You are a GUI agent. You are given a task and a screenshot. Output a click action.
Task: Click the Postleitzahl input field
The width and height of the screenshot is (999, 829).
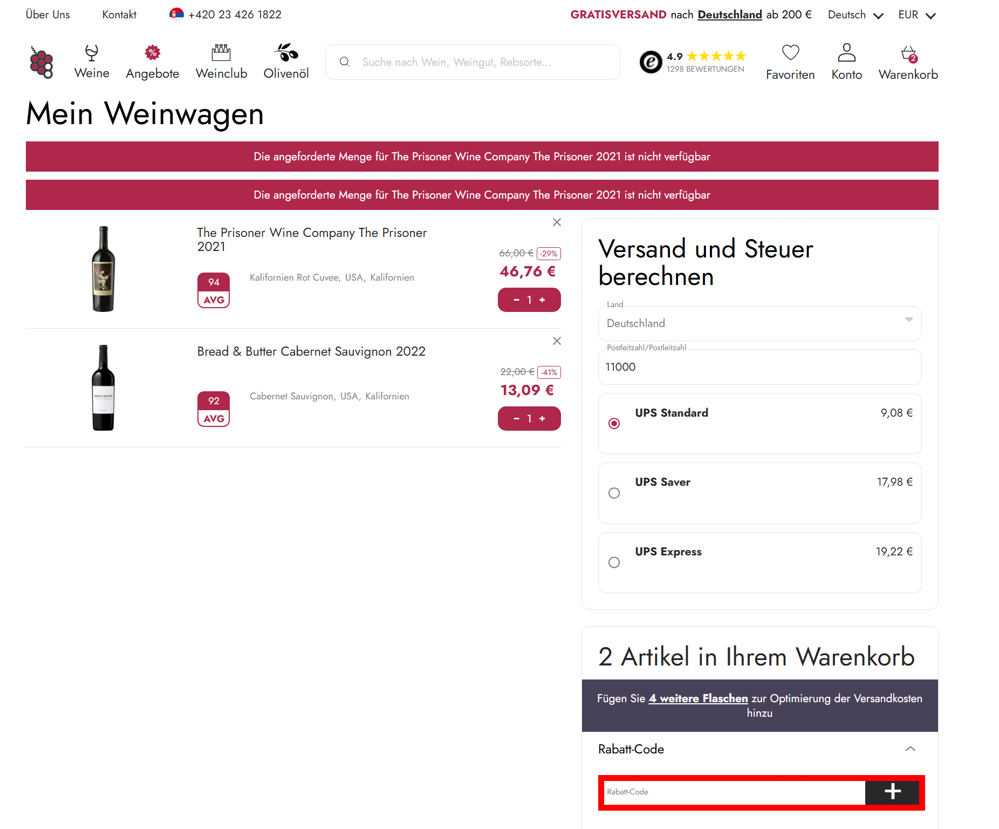tap(759, 367)
